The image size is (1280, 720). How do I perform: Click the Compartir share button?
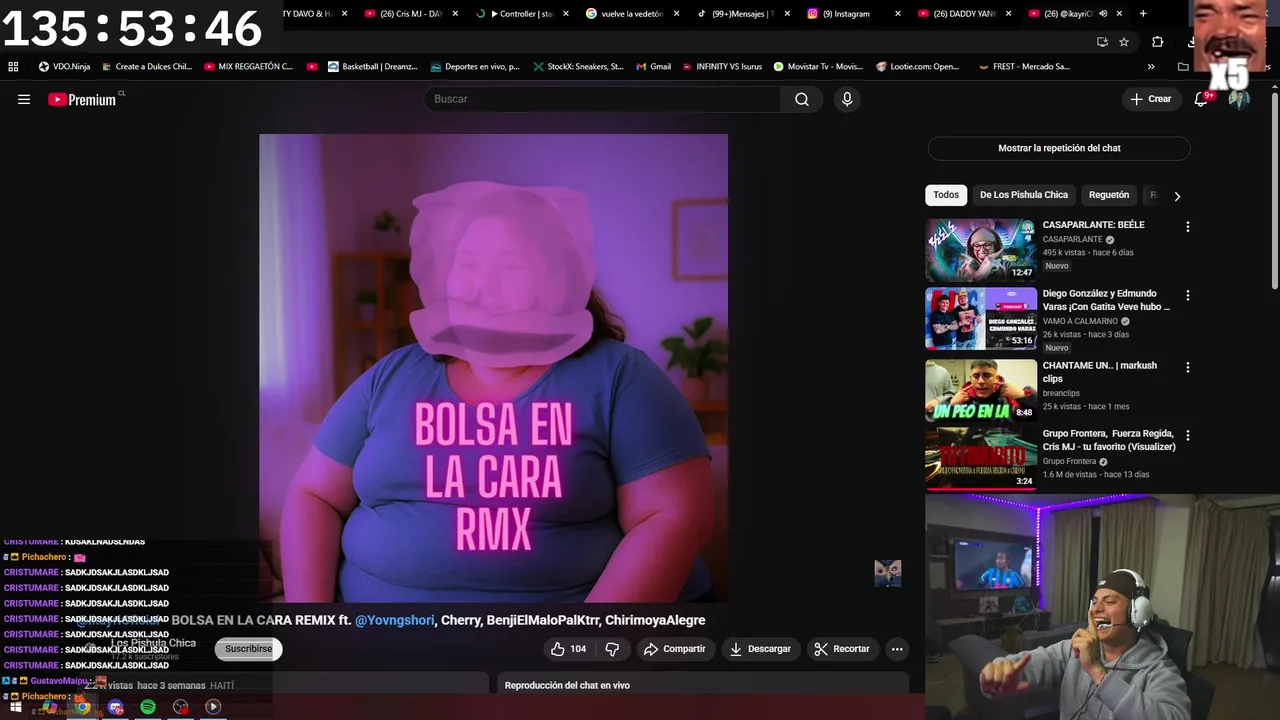click(x=675, y=649)
